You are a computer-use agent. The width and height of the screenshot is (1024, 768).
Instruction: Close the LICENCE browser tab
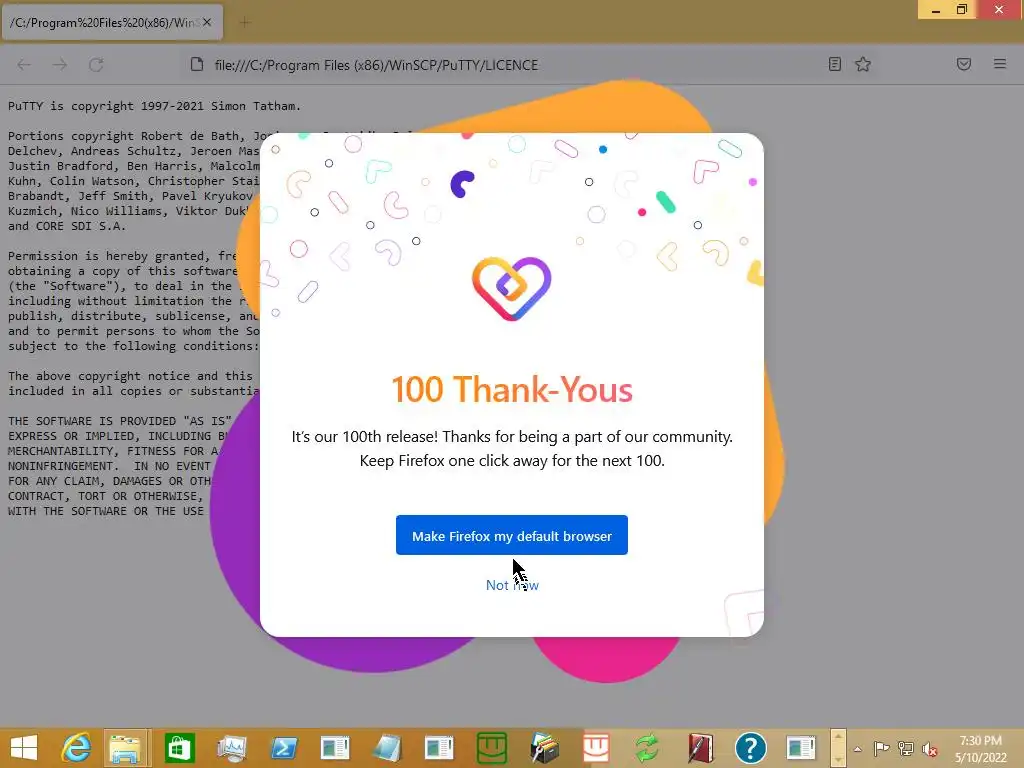207,23
